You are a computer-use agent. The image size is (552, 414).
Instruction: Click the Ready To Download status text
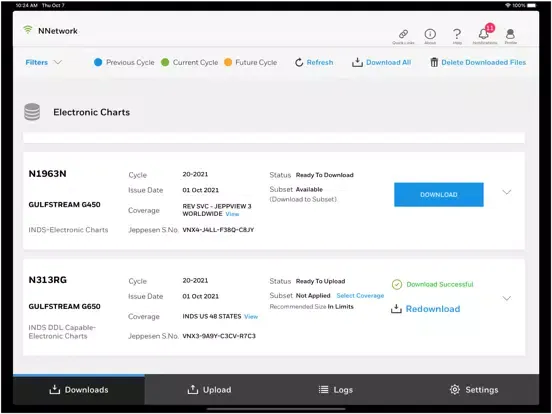pyautogui.click(x=325, y=175)
